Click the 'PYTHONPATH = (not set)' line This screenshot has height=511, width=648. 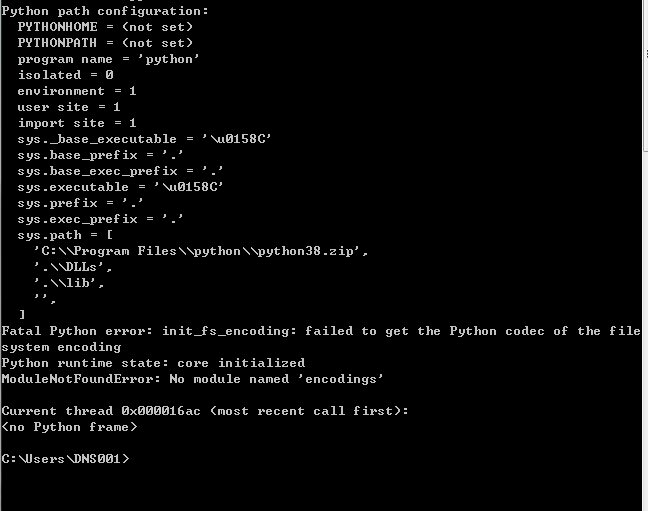pyautogui.click(x=105, y=43)
